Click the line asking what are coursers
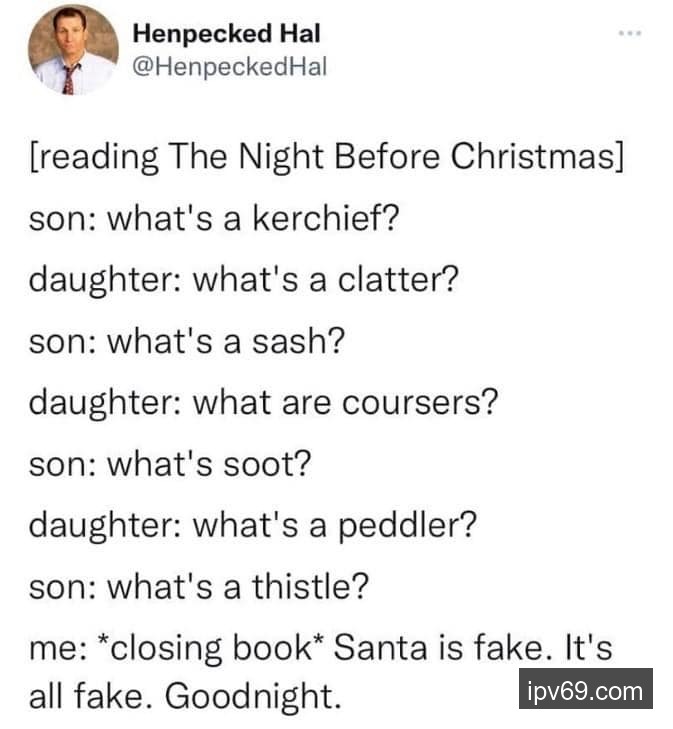This screenshot has height=729, width=673. [263, 401]
